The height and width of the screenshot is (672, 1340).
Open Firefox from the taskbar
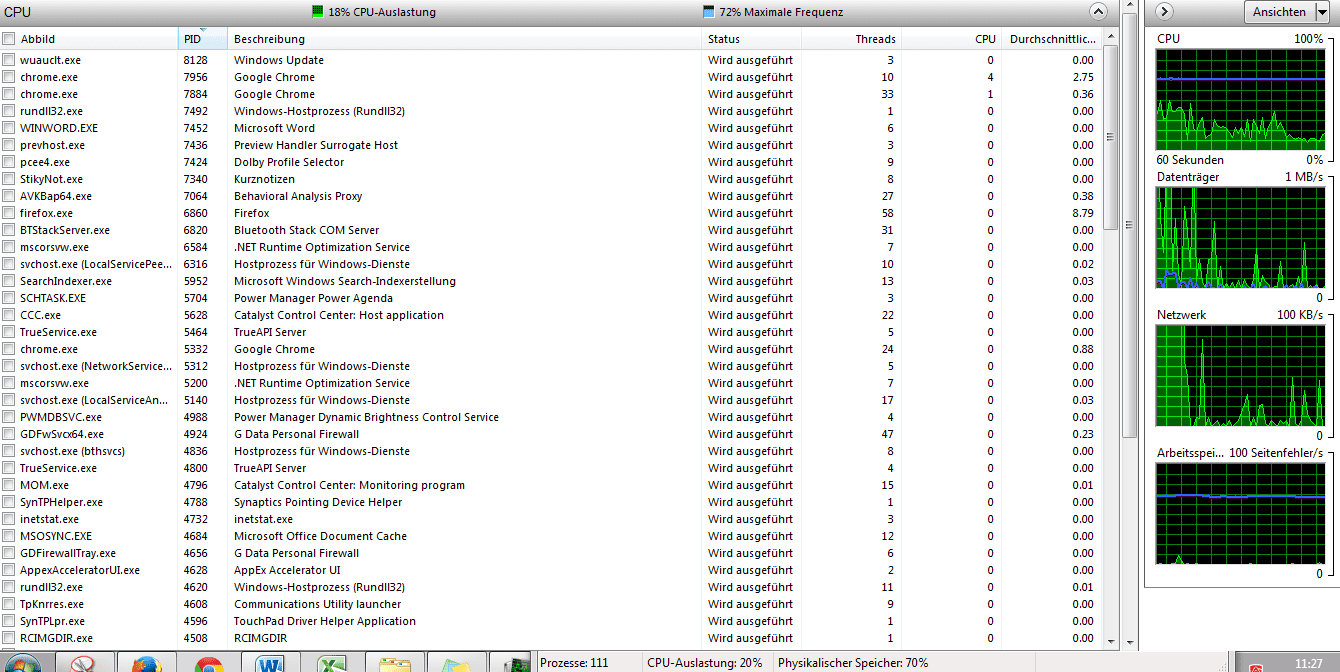point(146,662)
